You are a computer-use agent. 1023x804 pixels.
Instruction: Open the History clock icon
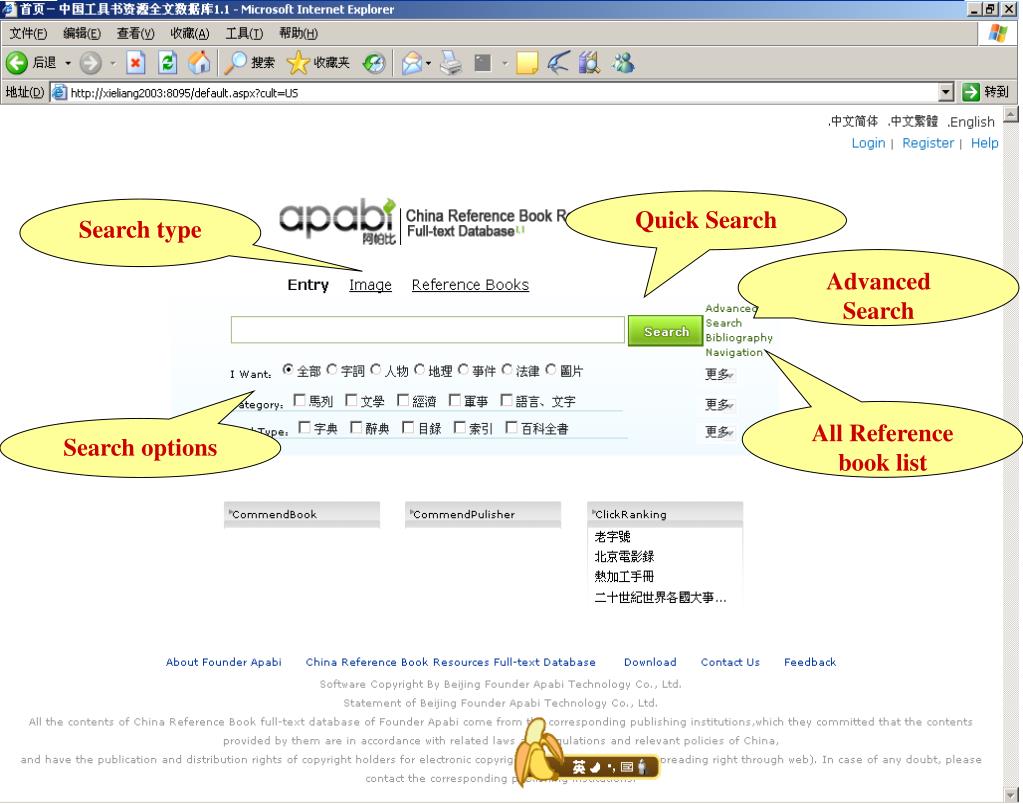click(374, 63)
